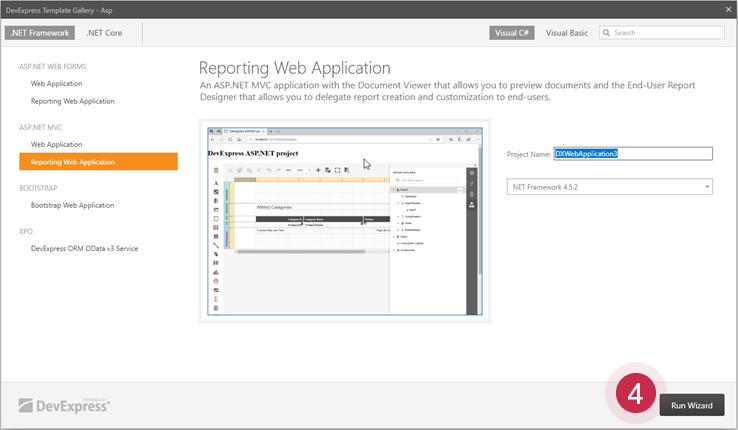Click the template preview image
The height and width of the screenshot is (430, 738).
345,221
